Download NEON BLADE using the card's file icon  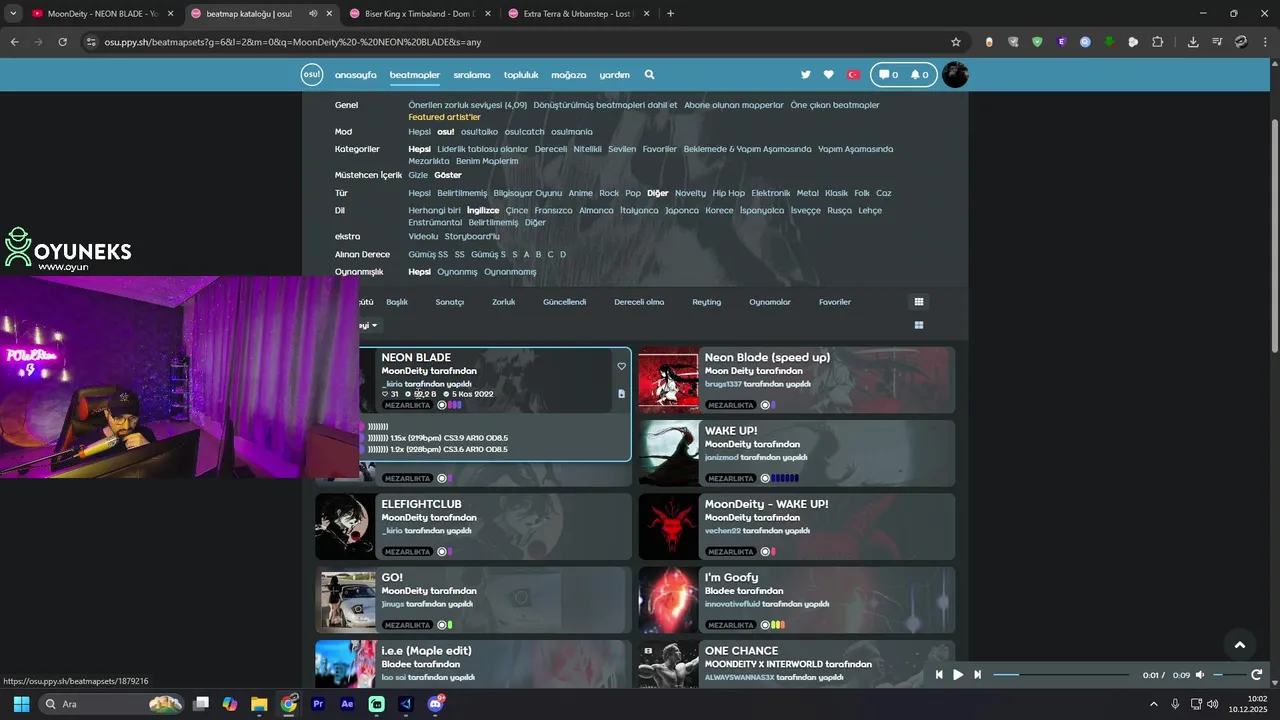tap(621, 394)
